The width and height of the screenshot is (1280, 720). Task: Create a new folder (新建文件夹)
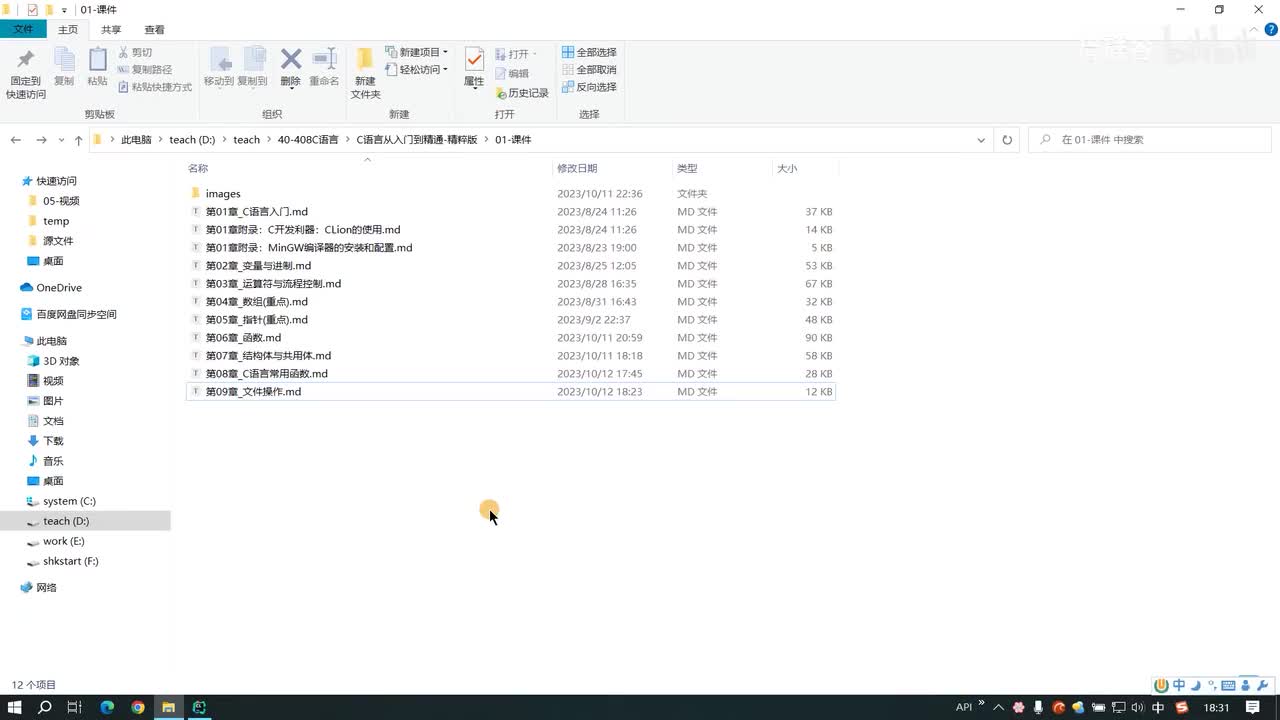pyautogui.click(x=365, y=73)
